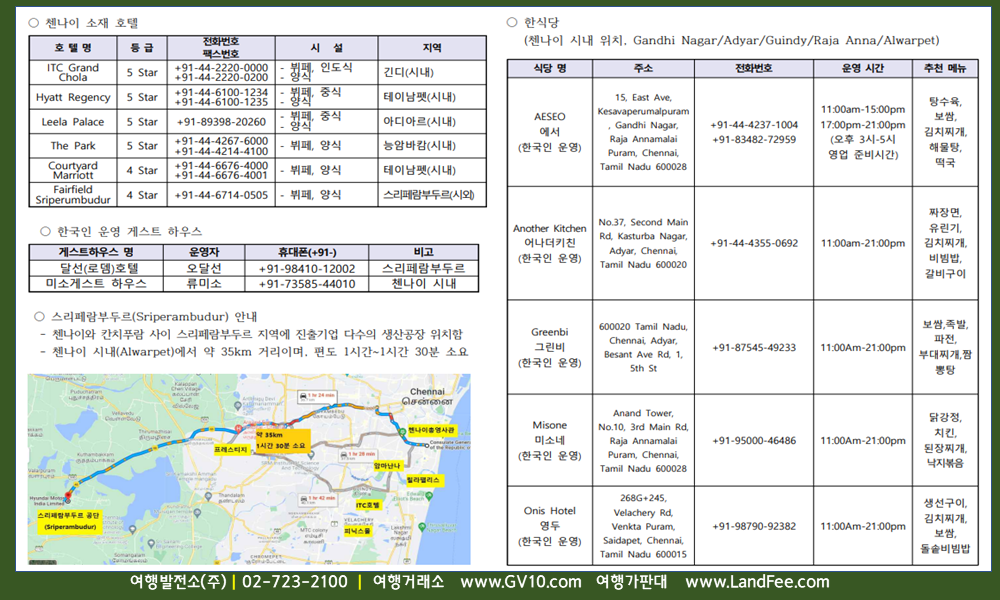Select the 'Misone 미소네' restaurant cell
This screenshot has height=600, width=1000.
550,440
